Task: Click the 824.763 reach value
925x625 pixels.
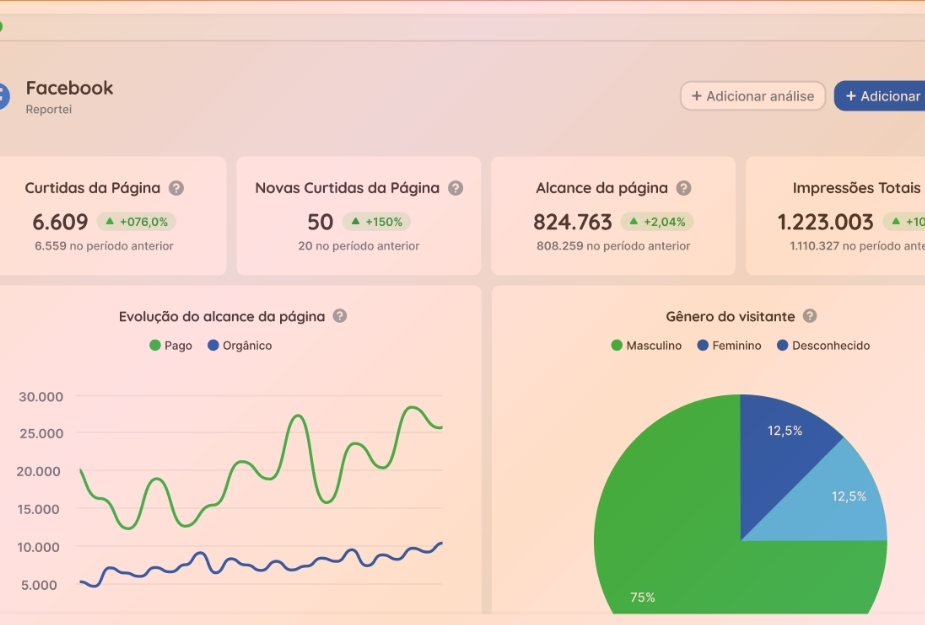Action: [572, 222]
